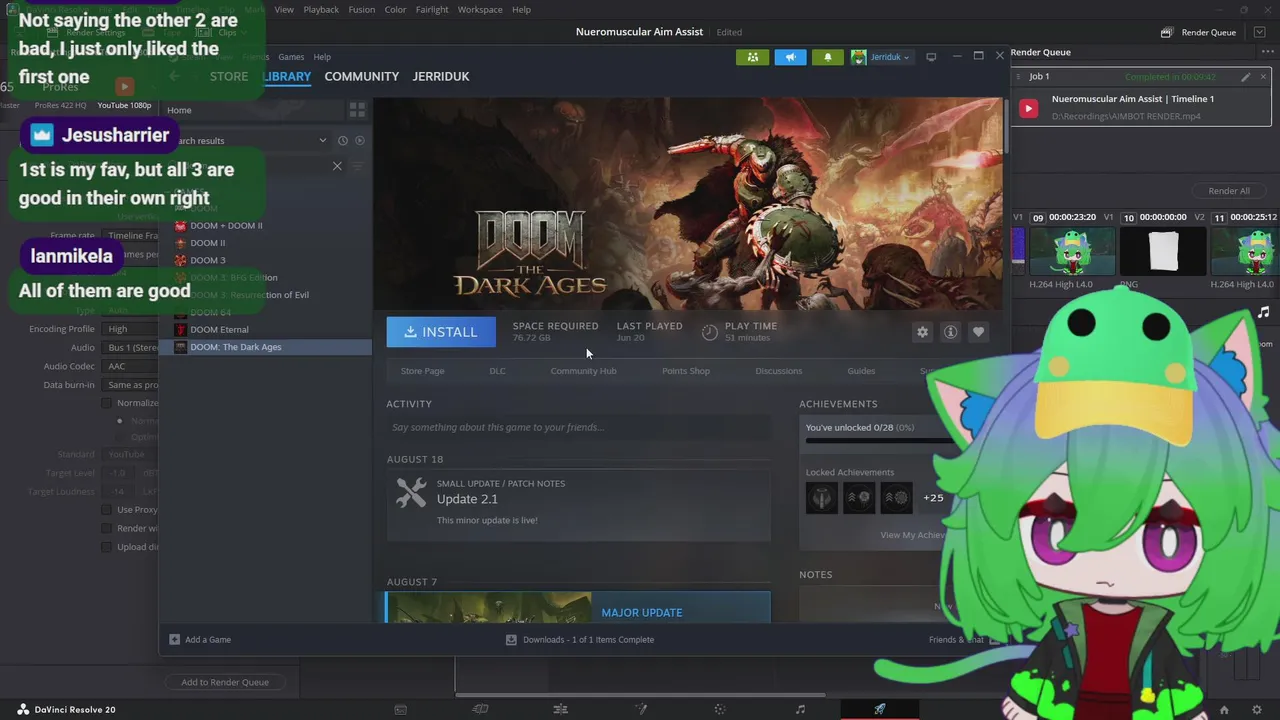
Task: Click first locked achievement icon
Action: [822, 498]
